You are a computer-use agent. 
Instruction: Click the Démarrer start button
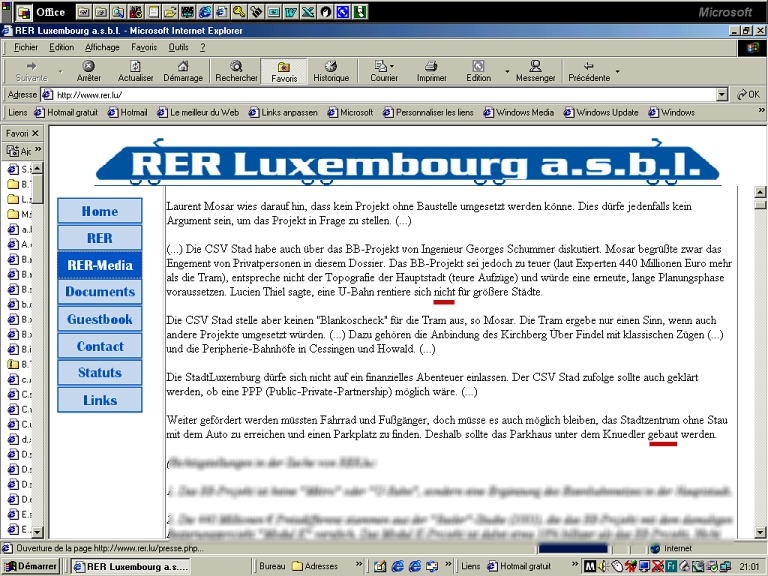pyautogui.click(x=30, y=566)
